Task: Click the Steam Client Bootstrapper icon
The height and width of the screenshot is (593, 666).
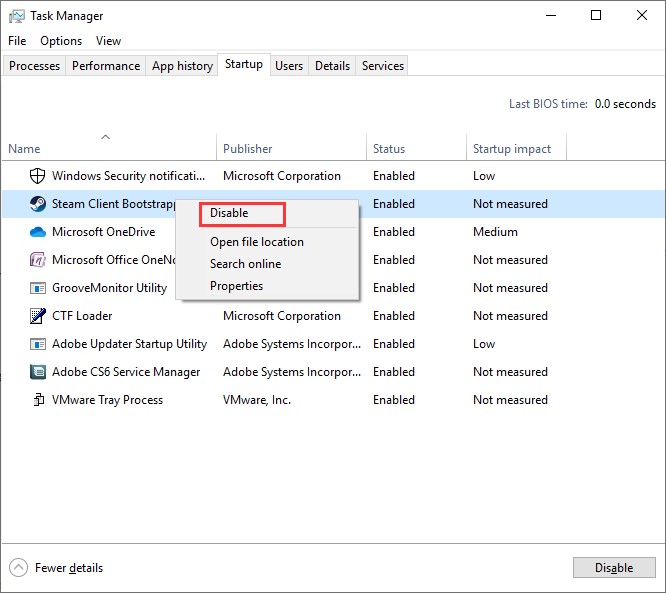Action: pyautogui.click(x=38, y=204)
